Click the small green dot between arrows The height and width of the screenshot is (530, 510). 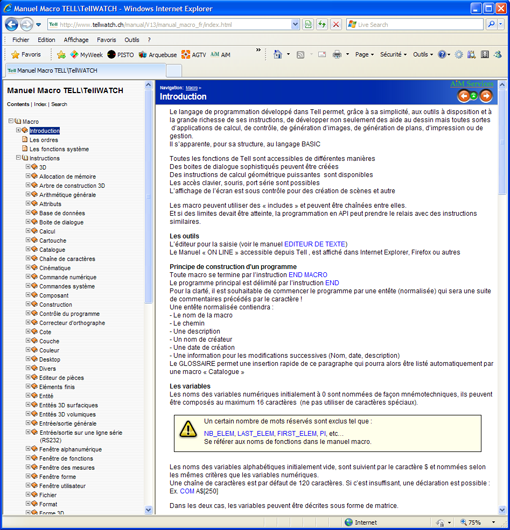pos(474,96)
